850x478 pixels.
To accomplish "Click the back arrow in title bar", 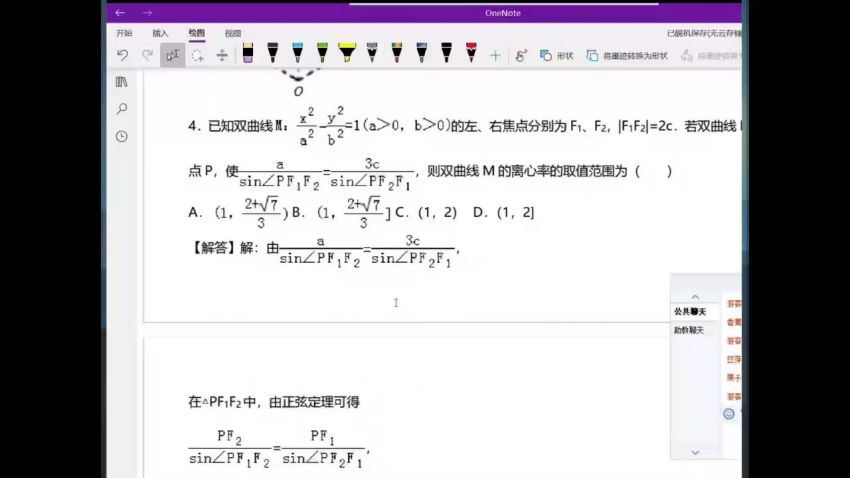I will coord(120,12).
